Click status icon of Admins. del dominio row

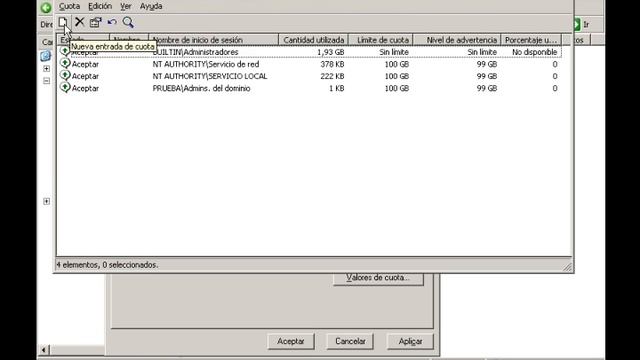tap(65, 87)
